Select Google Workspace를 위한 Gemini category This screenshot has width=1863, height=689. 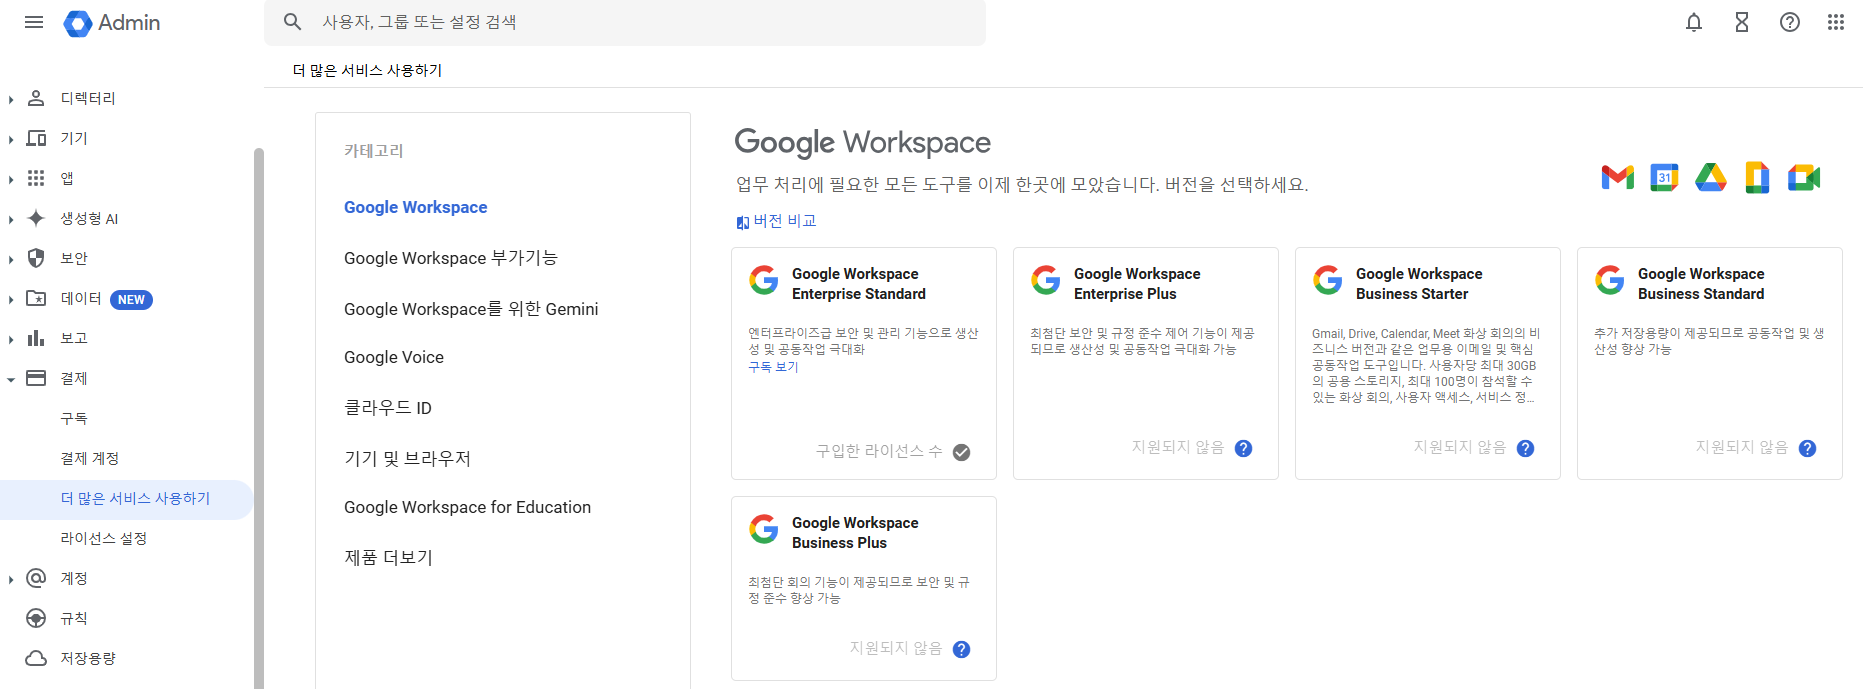471,309
